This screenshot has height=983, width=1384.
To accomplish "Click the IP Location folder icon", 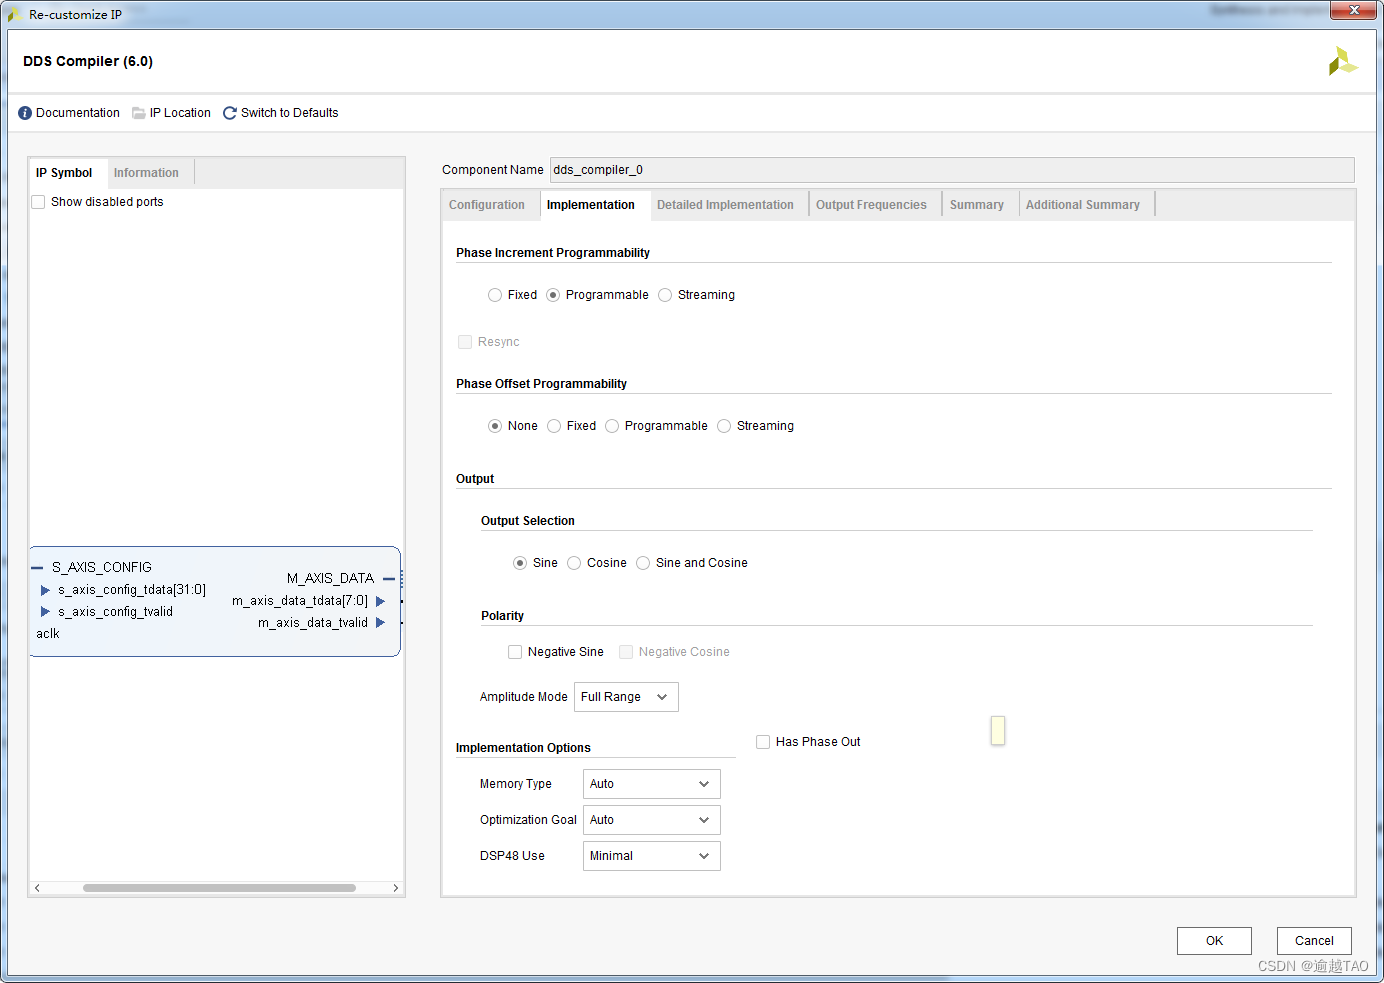I will tap(139, 113).
